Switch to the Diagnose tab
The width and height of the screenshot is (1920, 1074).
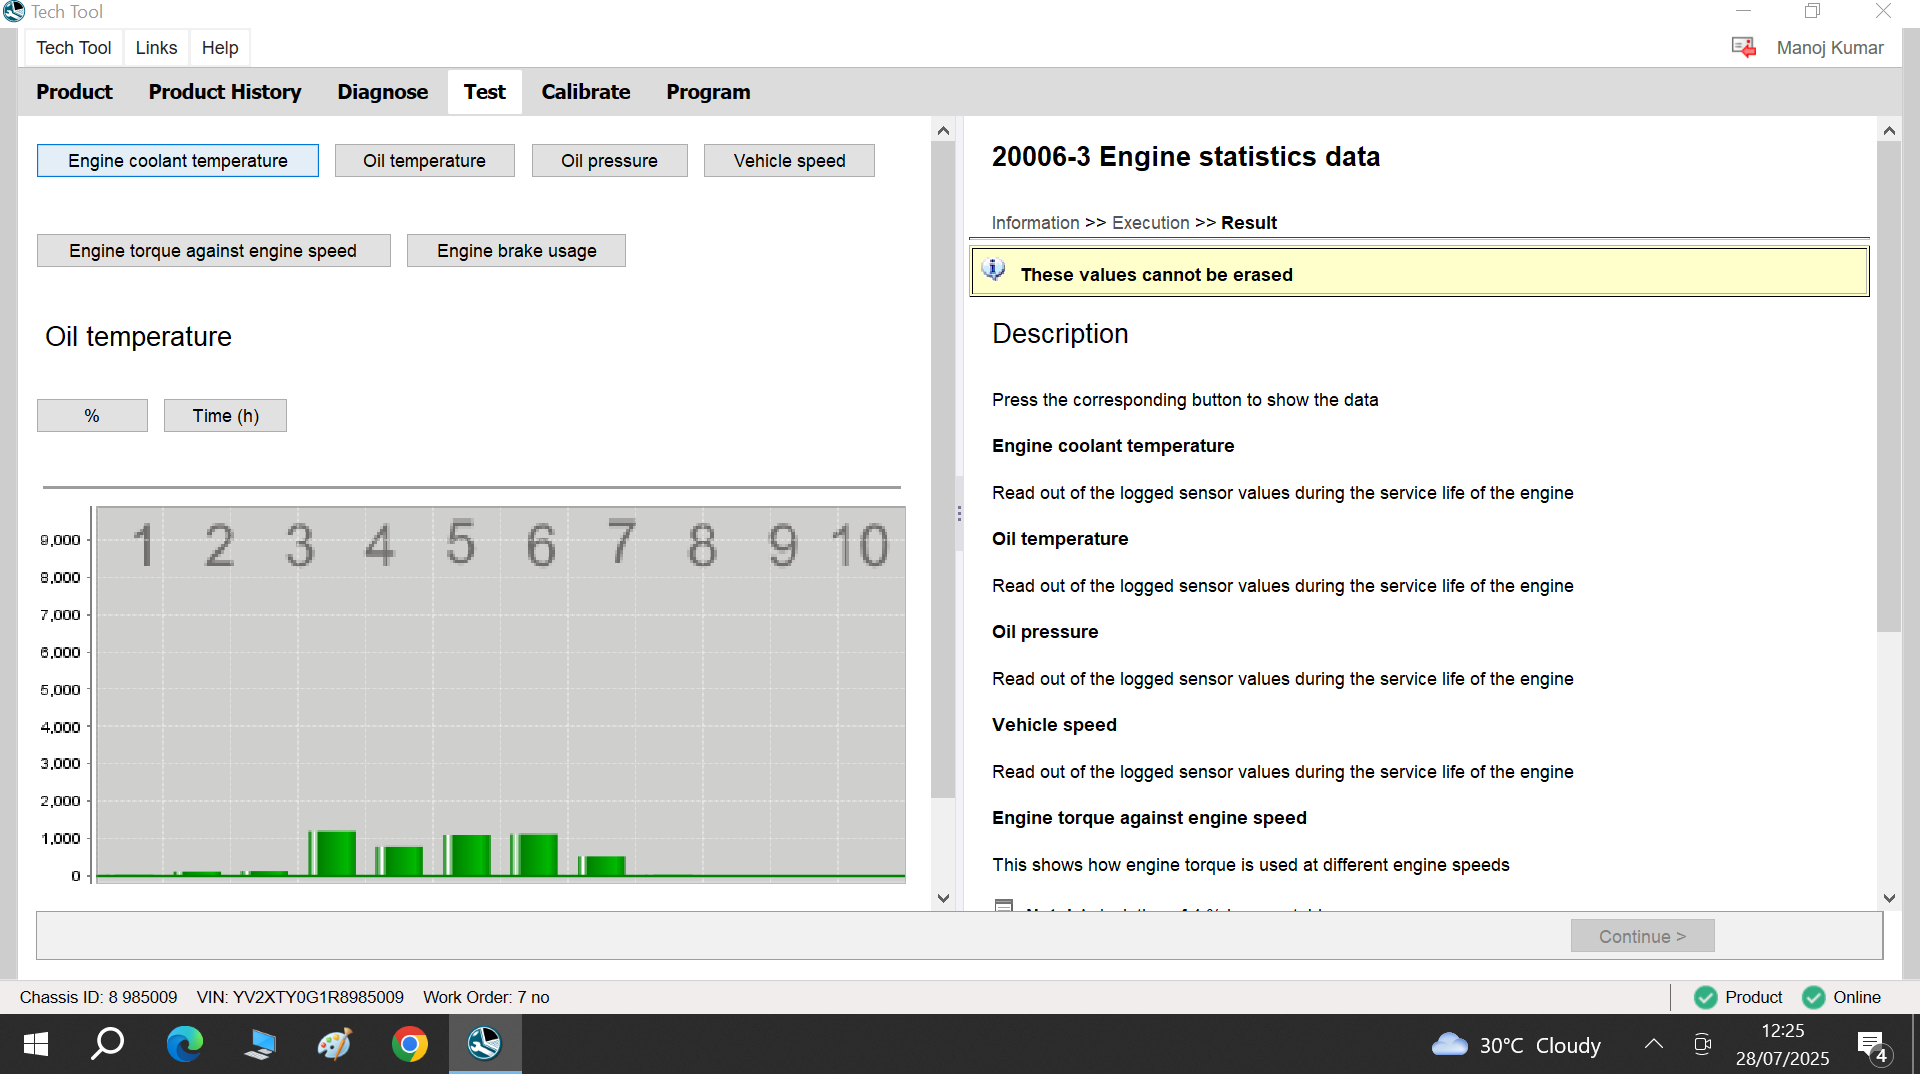[382, 92]
